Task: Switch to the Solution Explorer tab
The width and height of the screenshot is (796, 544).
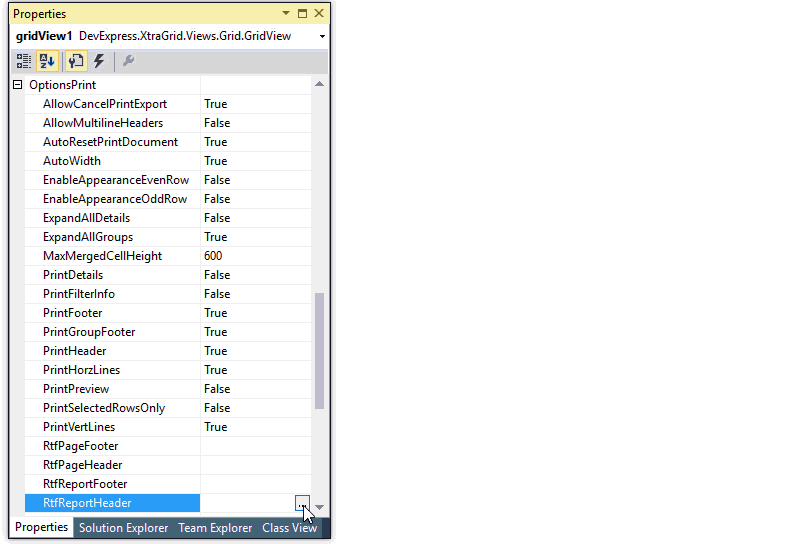Action: (x=123, y=528)
